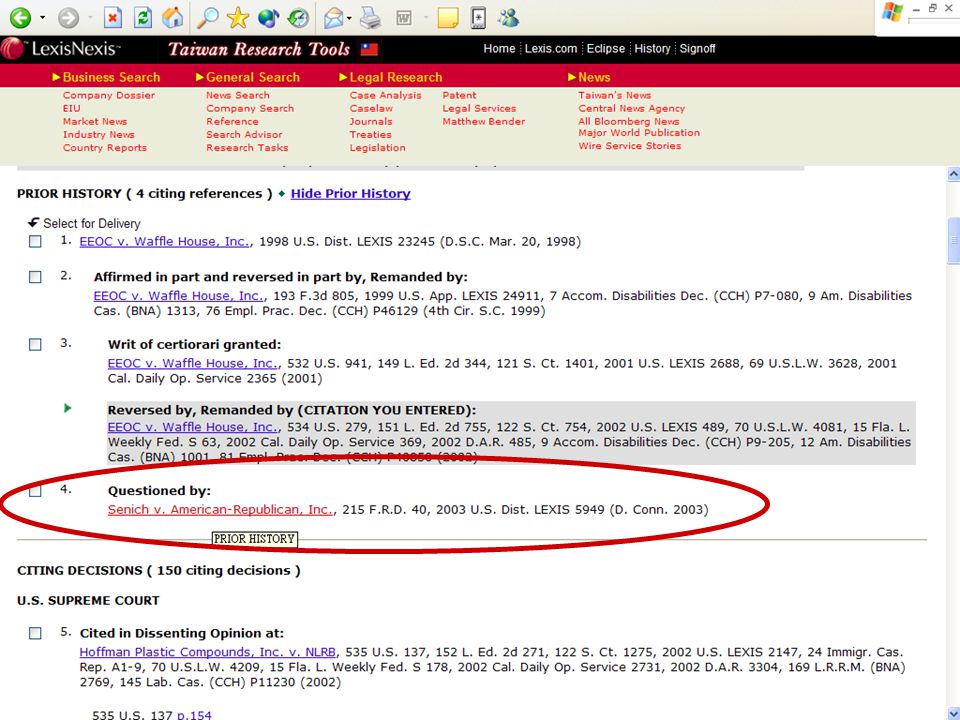Open the browser History clock icon
Viewport: 960px width, 720px height.
[299, 17]
